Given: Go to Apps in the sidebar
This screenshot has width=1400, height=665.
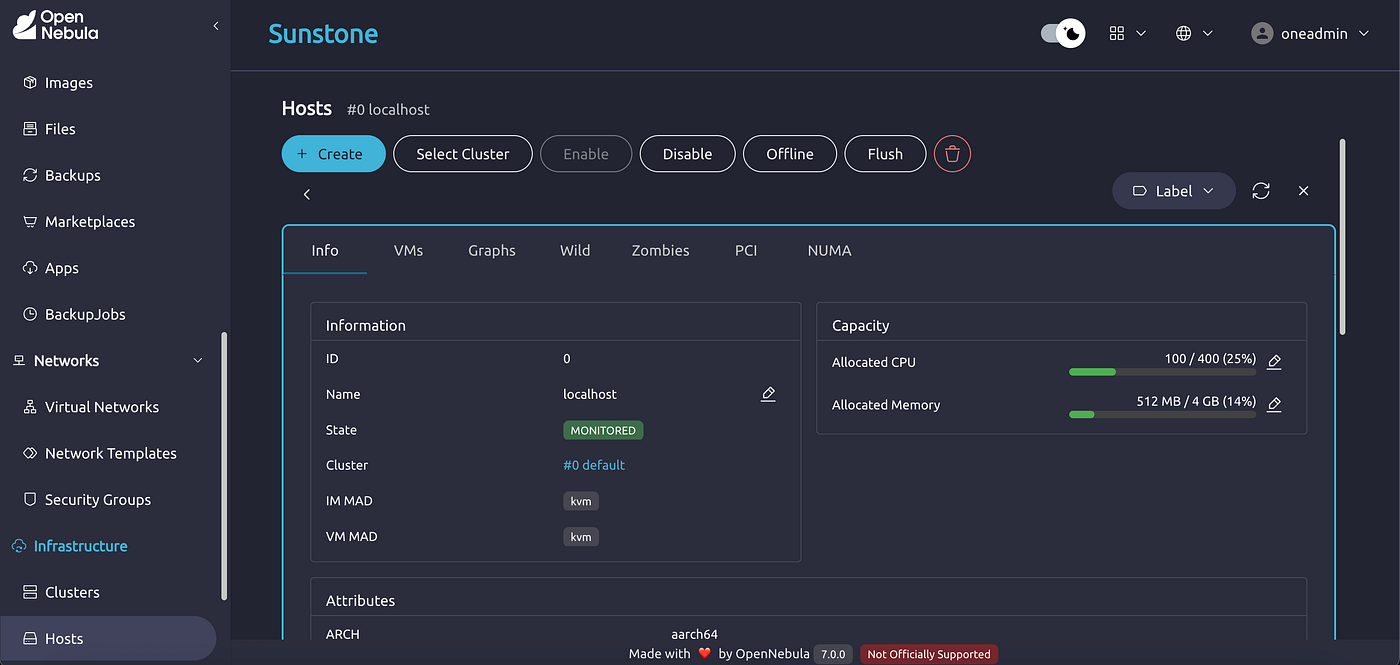Looking at the screenshot, I should pyautogui.click(x=62, y=268).
